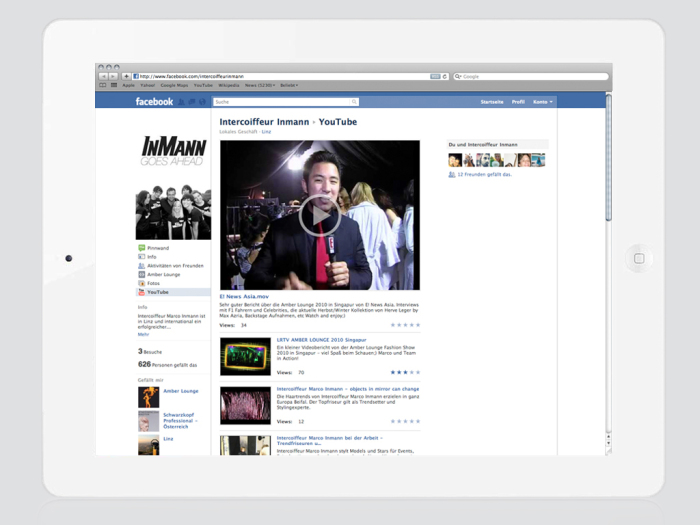The height and width of the screenshot is (525, 700).
Task: Click the Aktivitäten von Freunden icon
Action: point(142,266)
